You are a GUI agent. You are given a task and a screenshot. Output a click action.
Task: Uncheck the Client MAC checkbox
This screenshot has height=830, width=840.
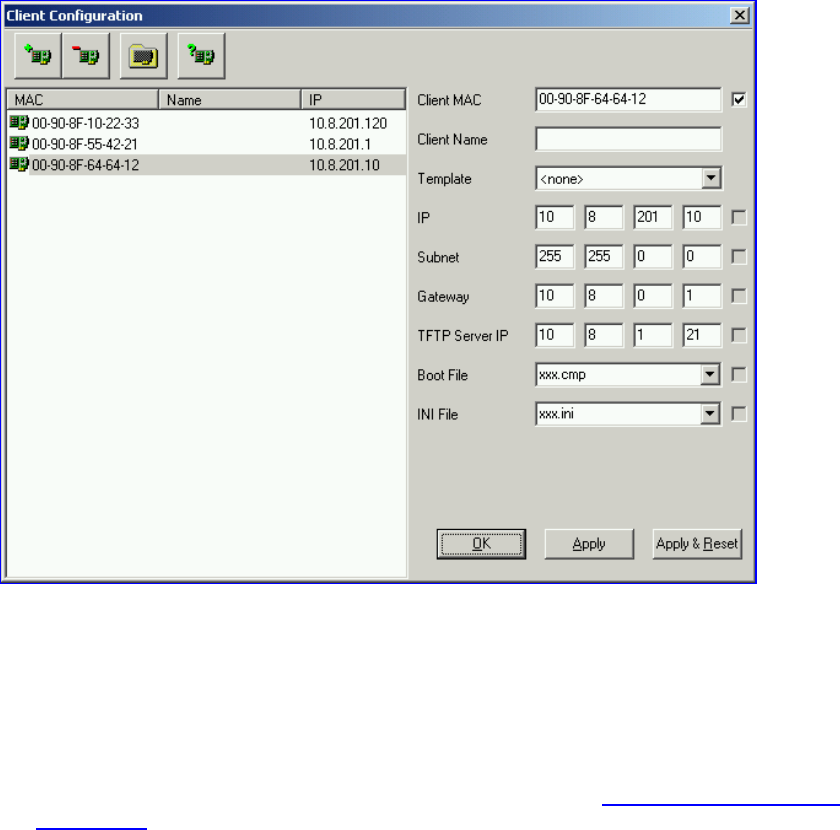click(x=739, y=100)
